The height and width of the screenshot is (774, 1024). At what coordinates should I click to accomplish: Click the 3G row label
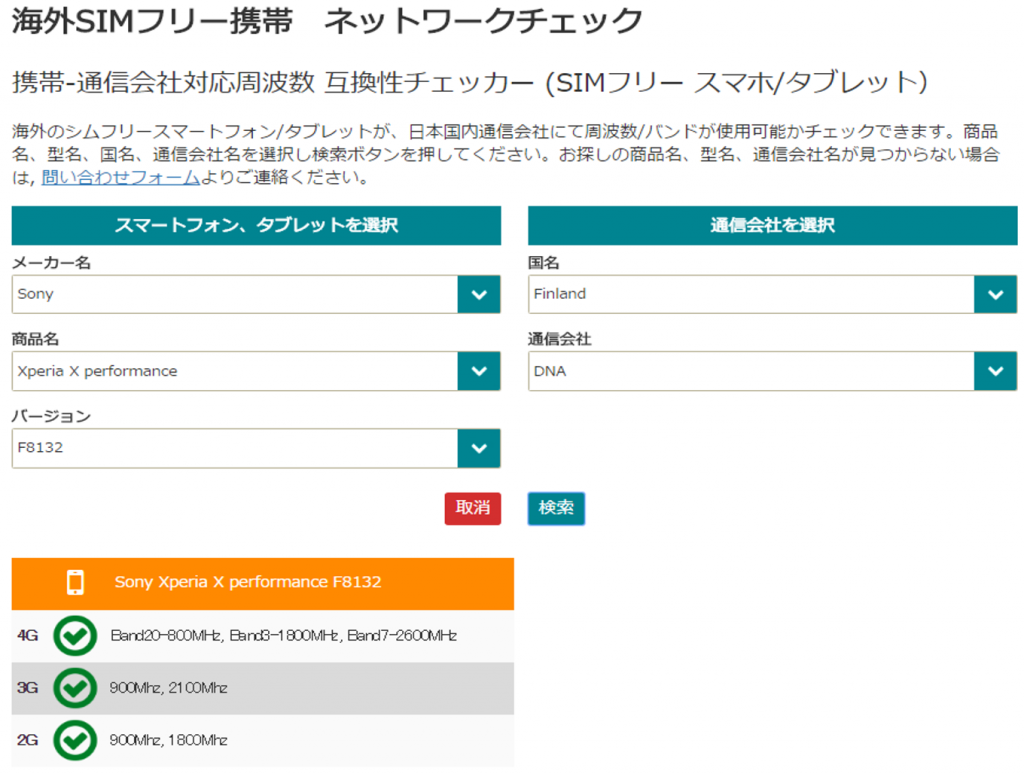point(27,688)
